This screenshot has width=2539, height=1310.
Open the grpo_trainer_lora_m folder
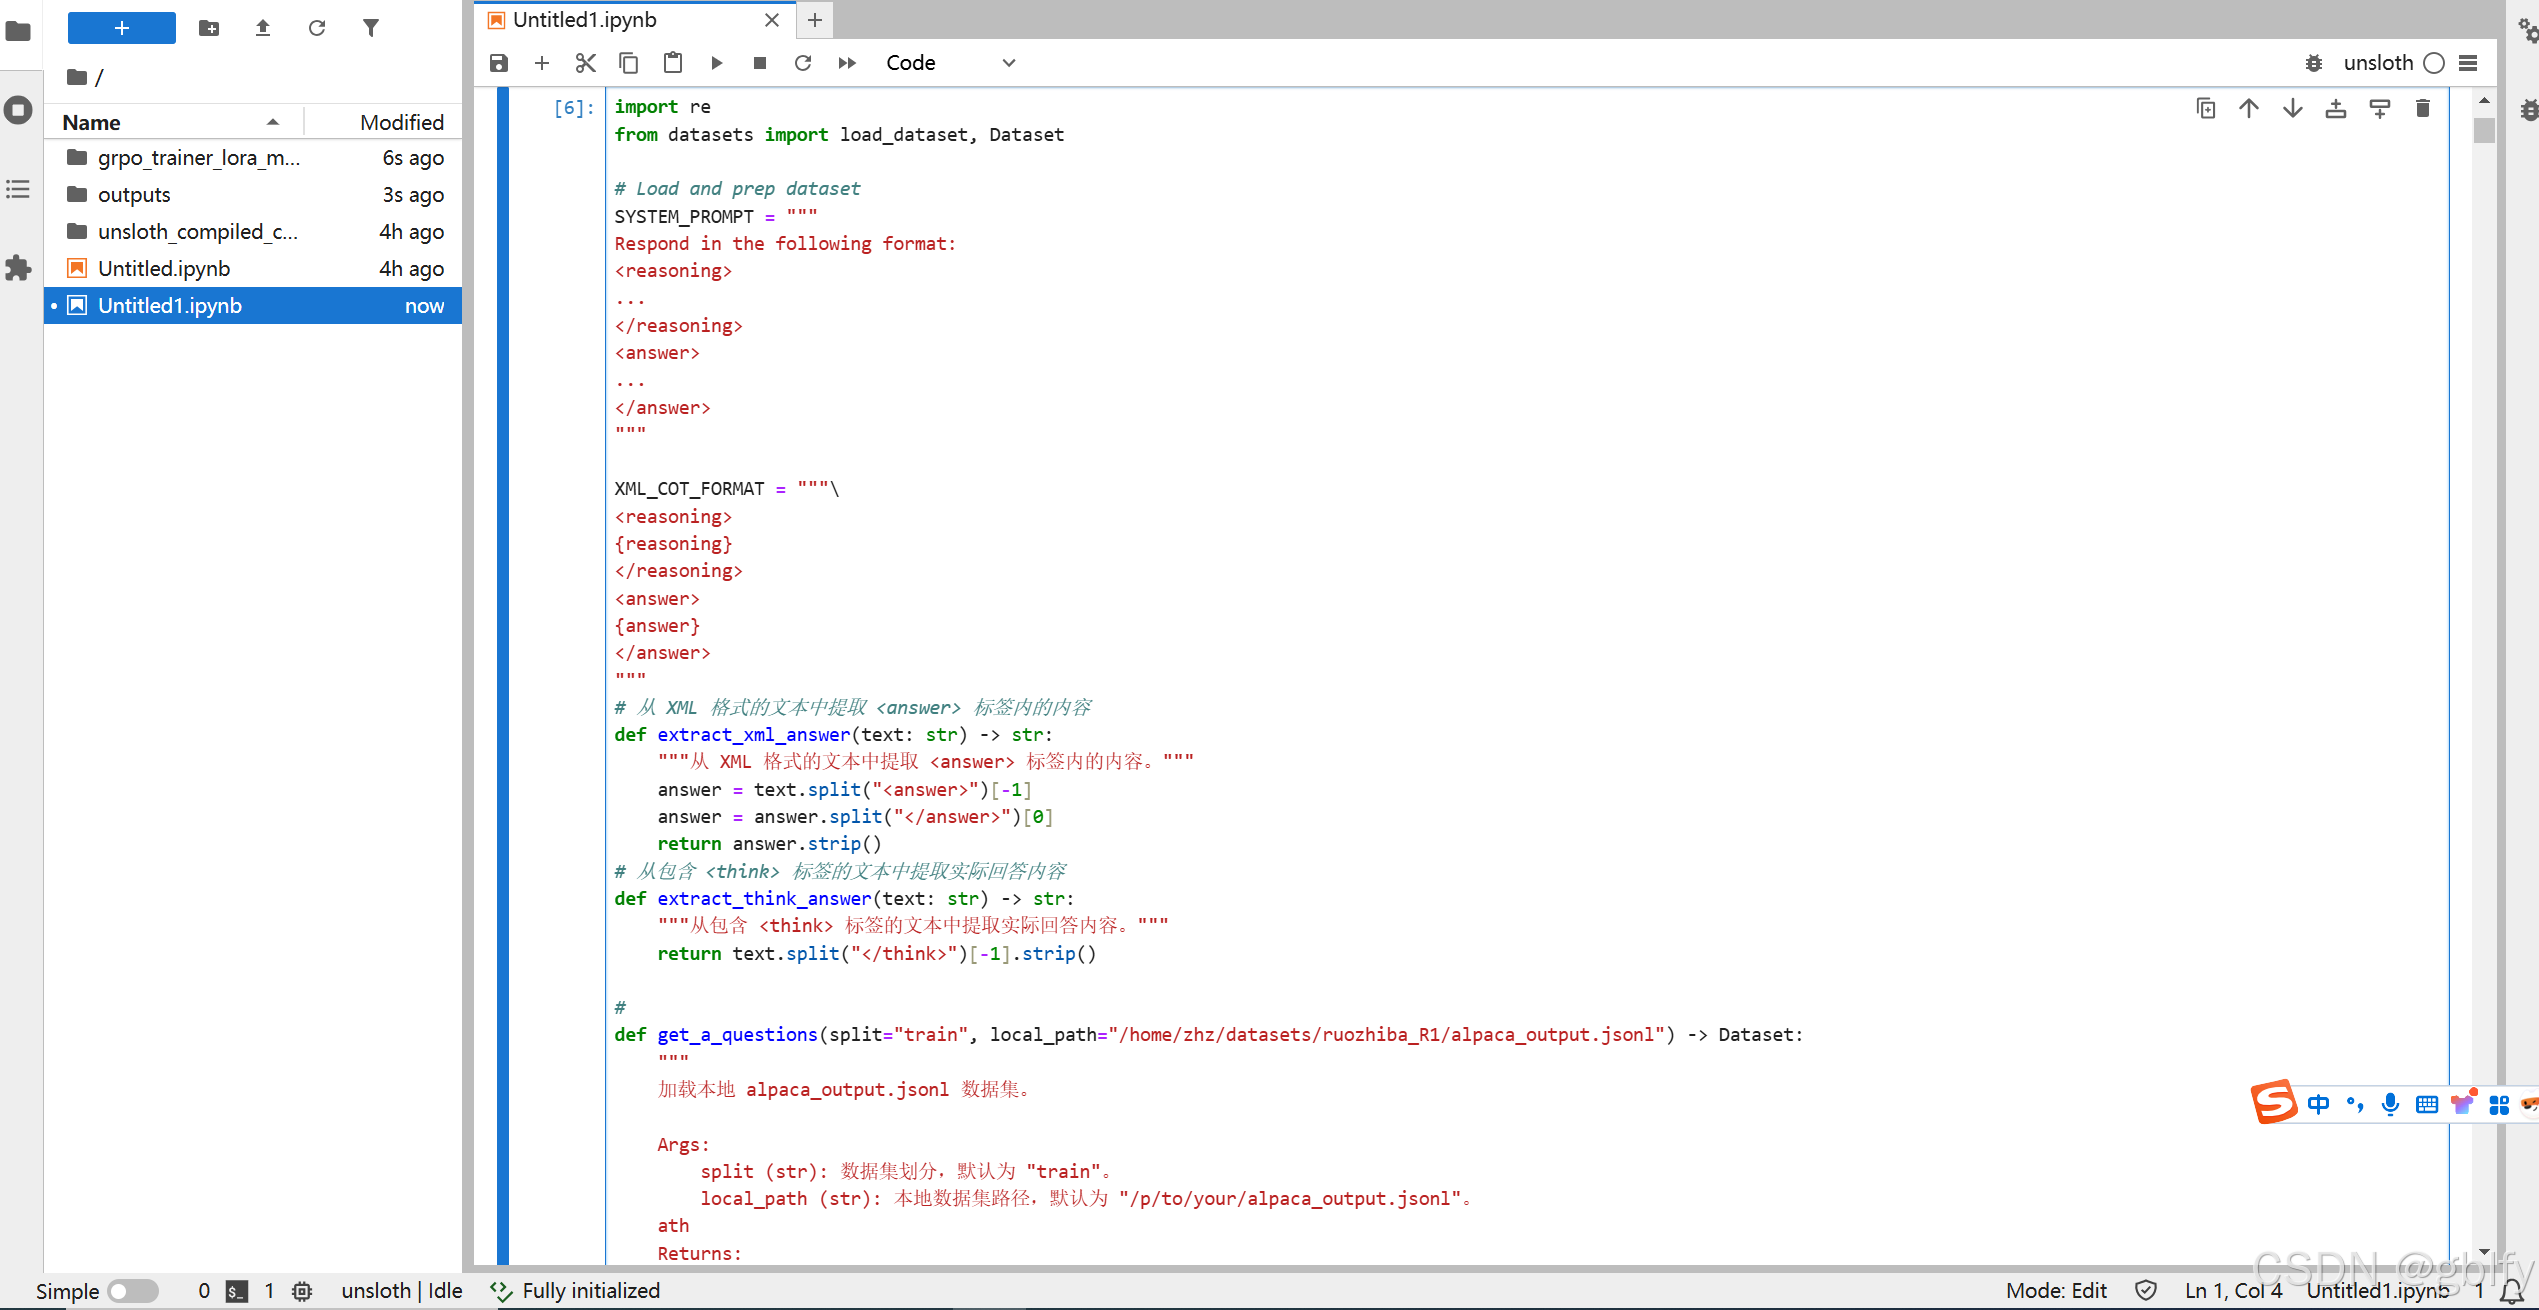pyautogui.click(x=198, y=158)
